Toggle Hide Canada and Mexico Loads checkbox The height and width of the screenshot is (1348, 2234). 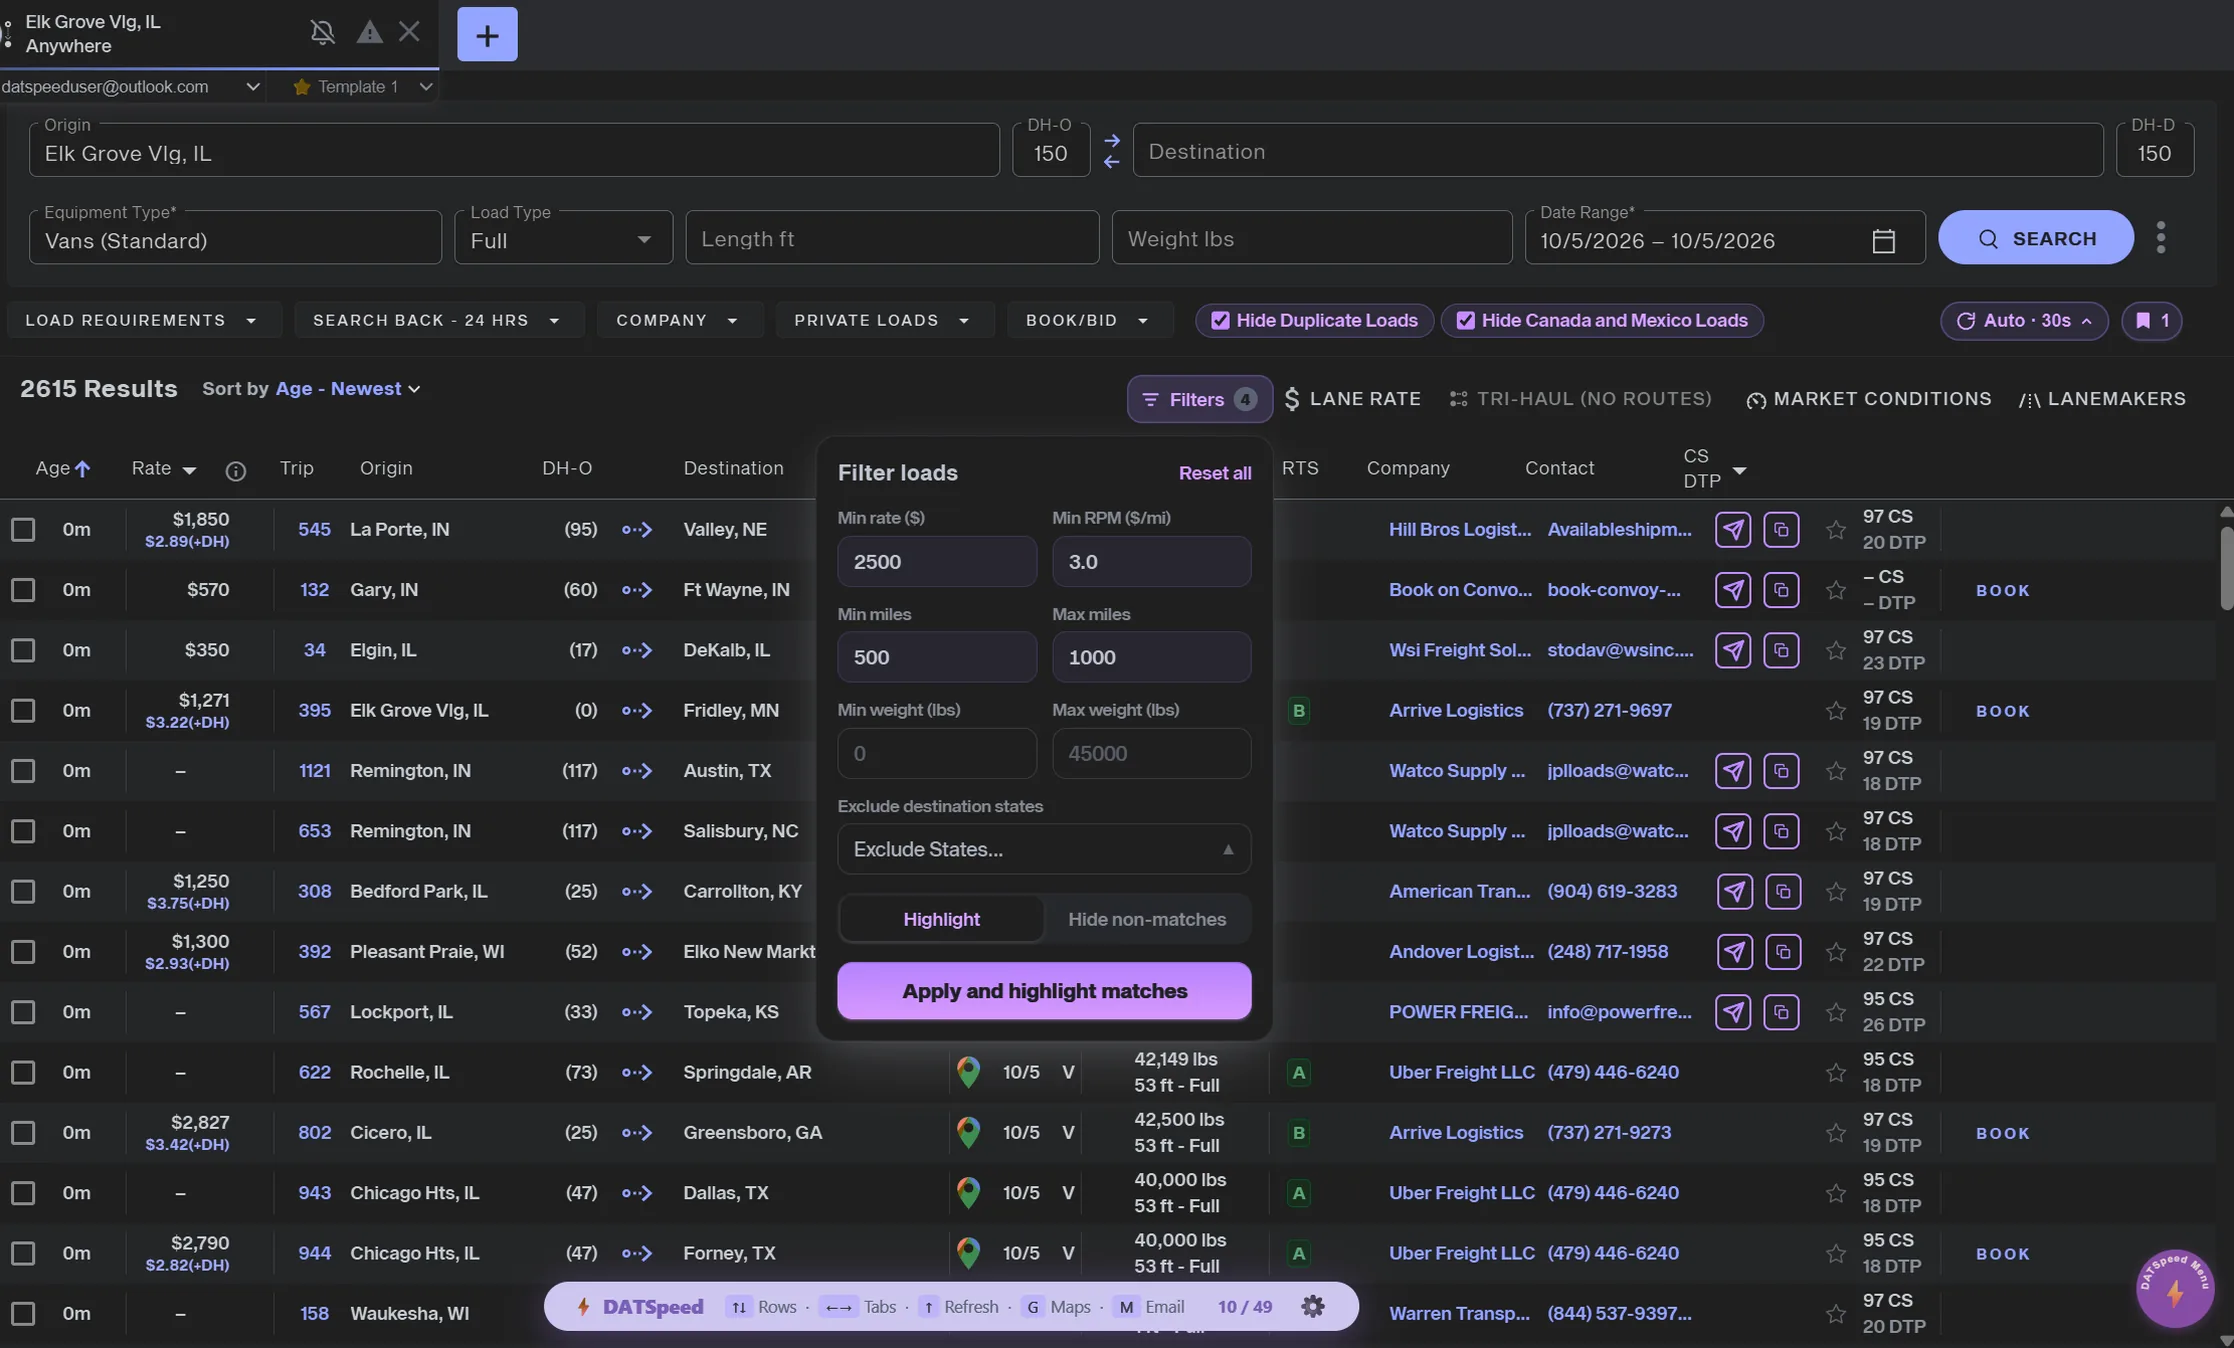click(1465, 320)
